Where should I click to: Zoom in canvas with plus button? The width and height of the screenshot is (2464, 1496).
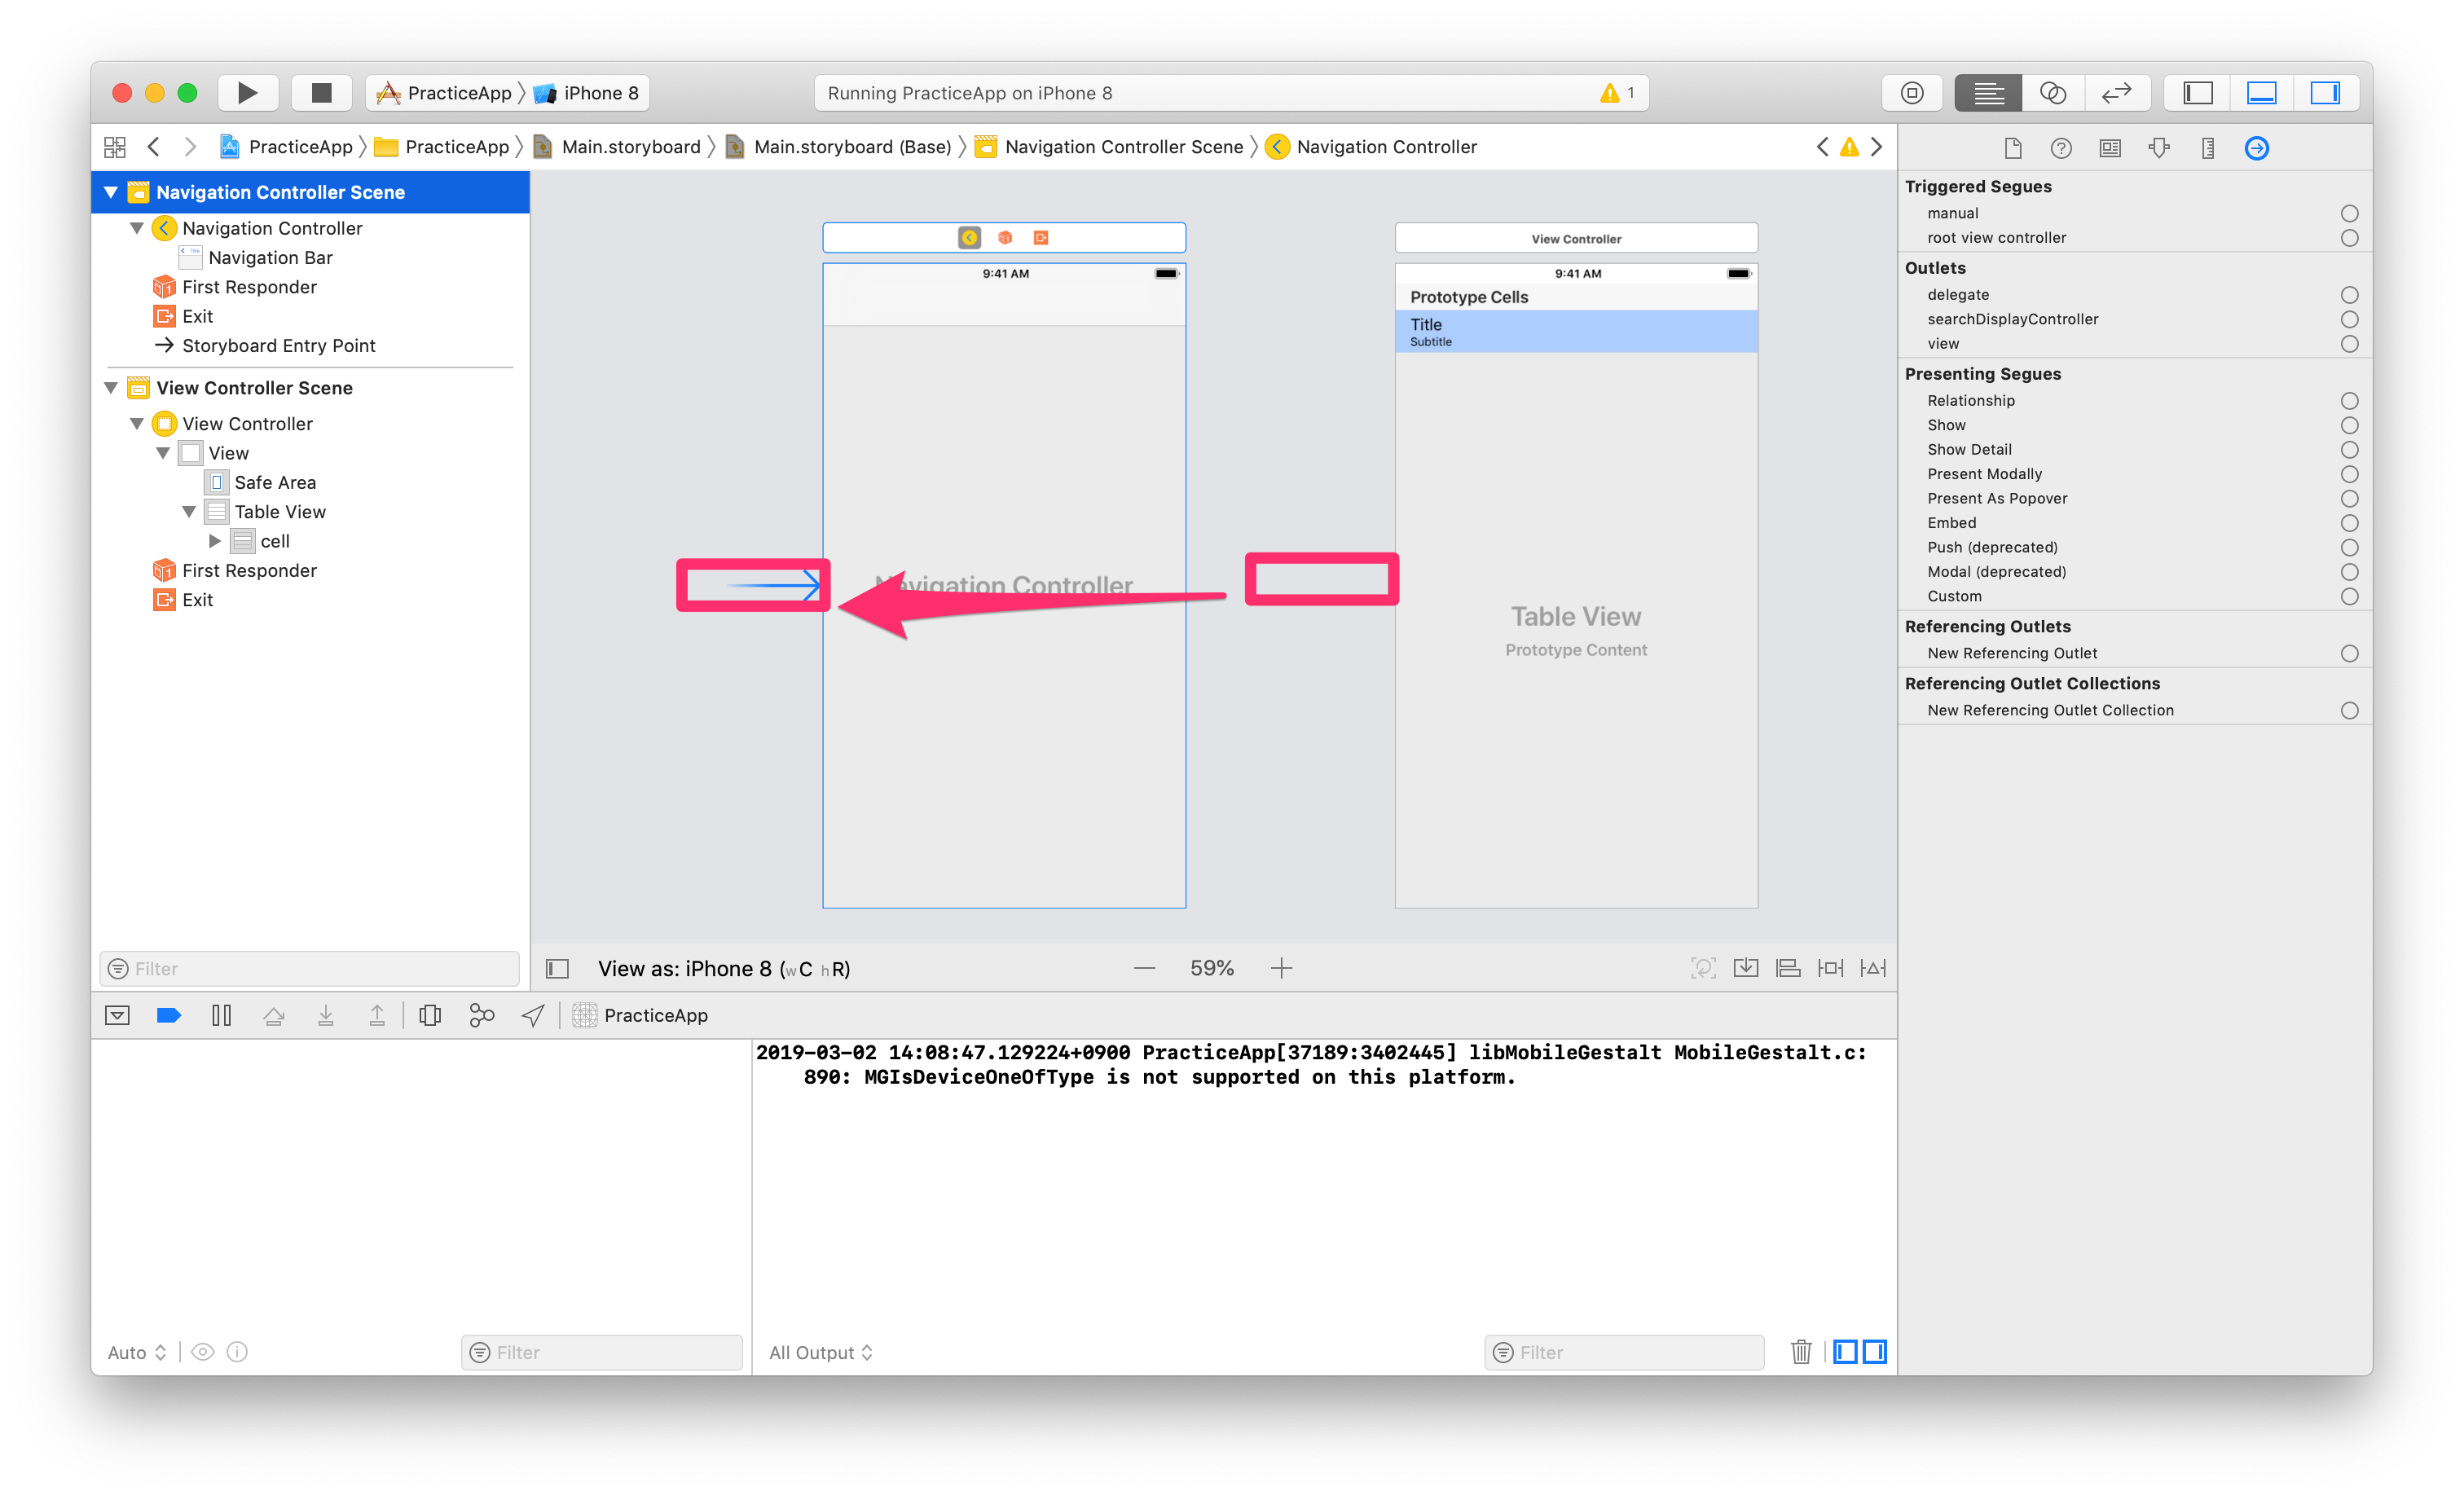pyautogui.click(x=1281, y=968)
